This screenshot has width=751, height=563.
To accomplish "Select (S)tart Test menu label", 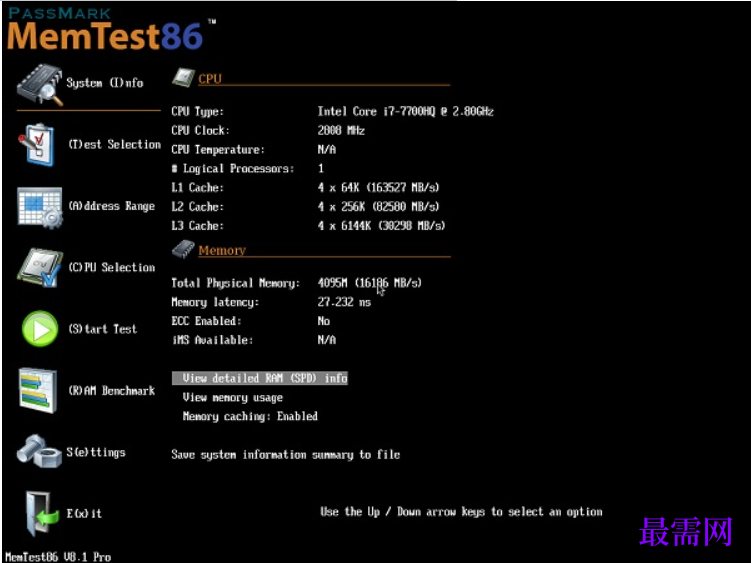I will click(103, 329).
